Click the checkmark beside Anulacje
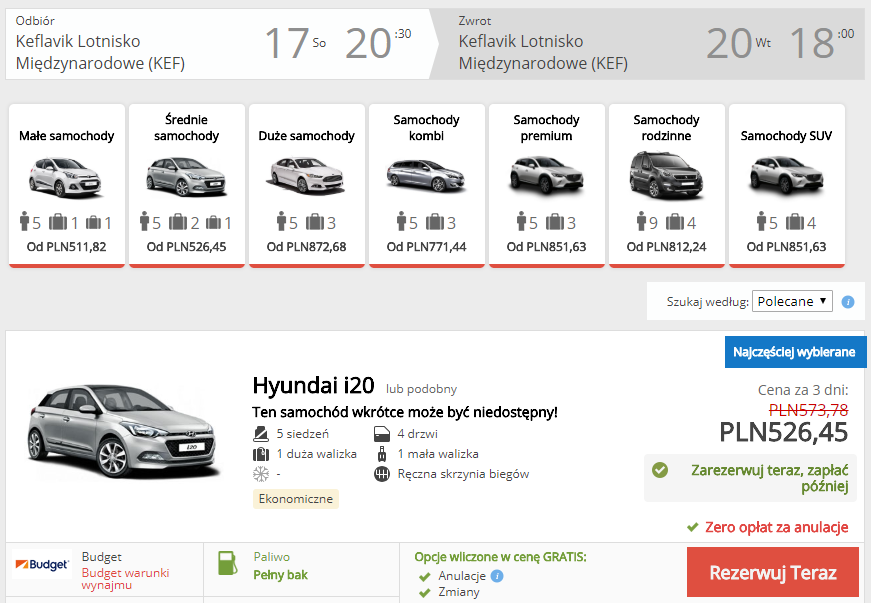Screen dimensions: 871x603 [425, 577]
